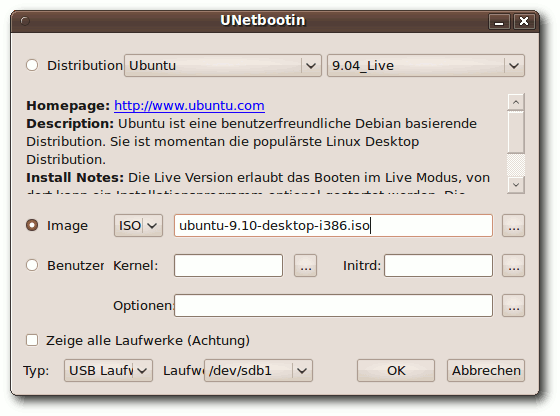Click the description scrollbar thumb

(516, 132)
